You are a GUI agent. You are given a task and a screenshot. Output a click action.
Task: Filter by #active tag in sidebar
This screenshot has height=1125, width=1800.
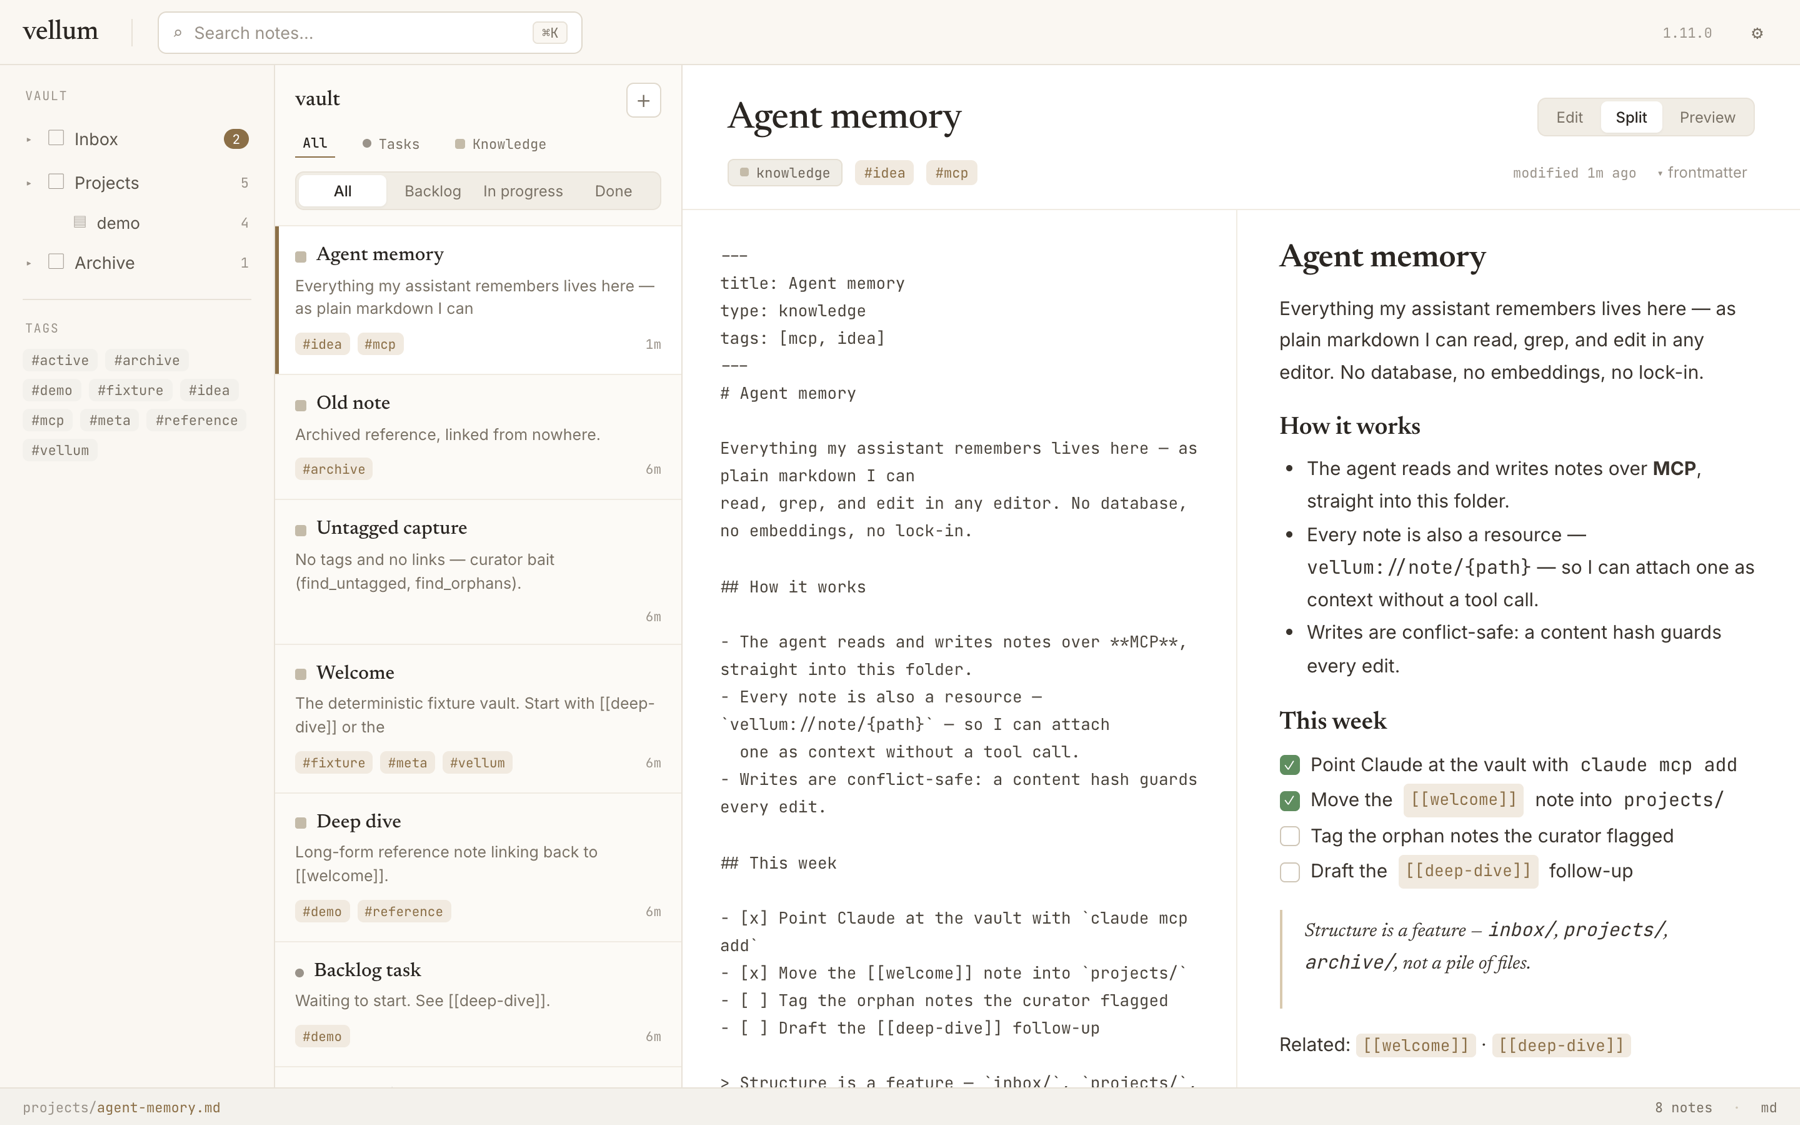pyautogui.click(x=60, y=360)
